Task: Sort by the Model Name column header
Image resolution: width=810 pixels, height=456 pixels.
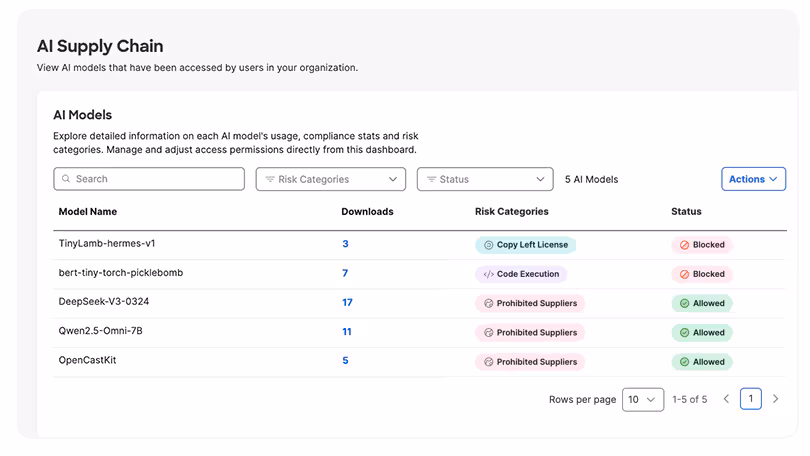Action: [88, 212]
